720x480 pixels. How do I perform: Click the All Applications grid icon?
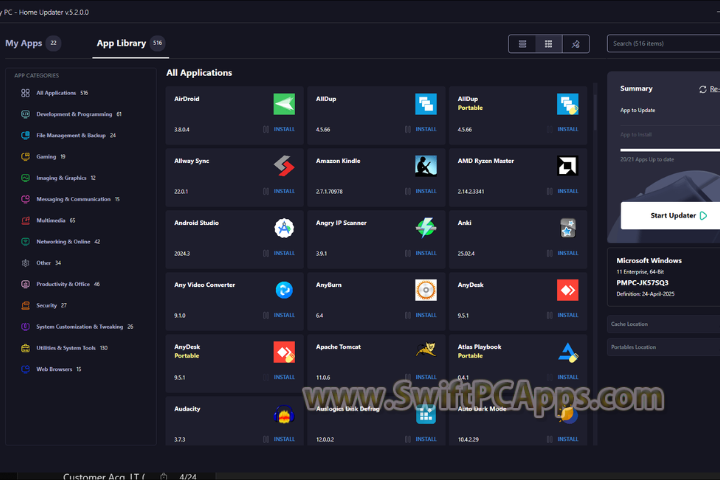[25, 93]
